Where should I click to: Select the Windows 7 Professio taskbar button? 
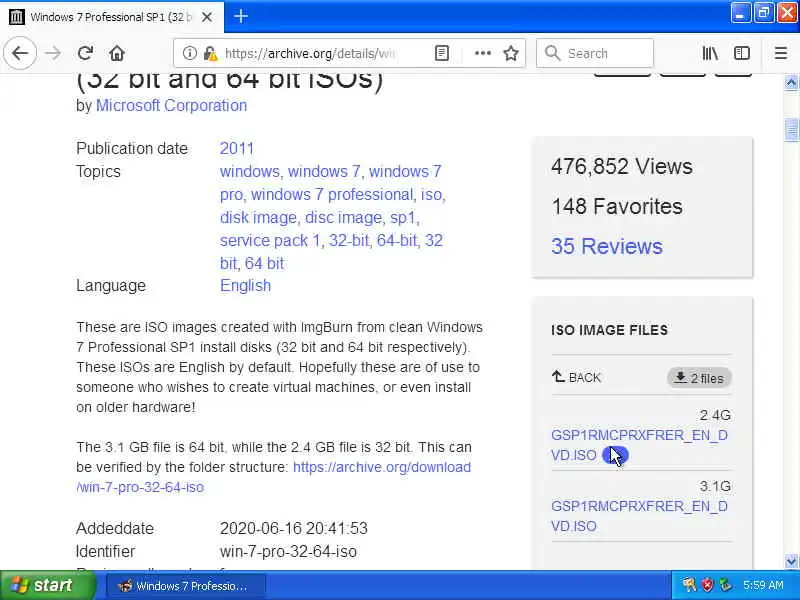[x=186, y=586]
